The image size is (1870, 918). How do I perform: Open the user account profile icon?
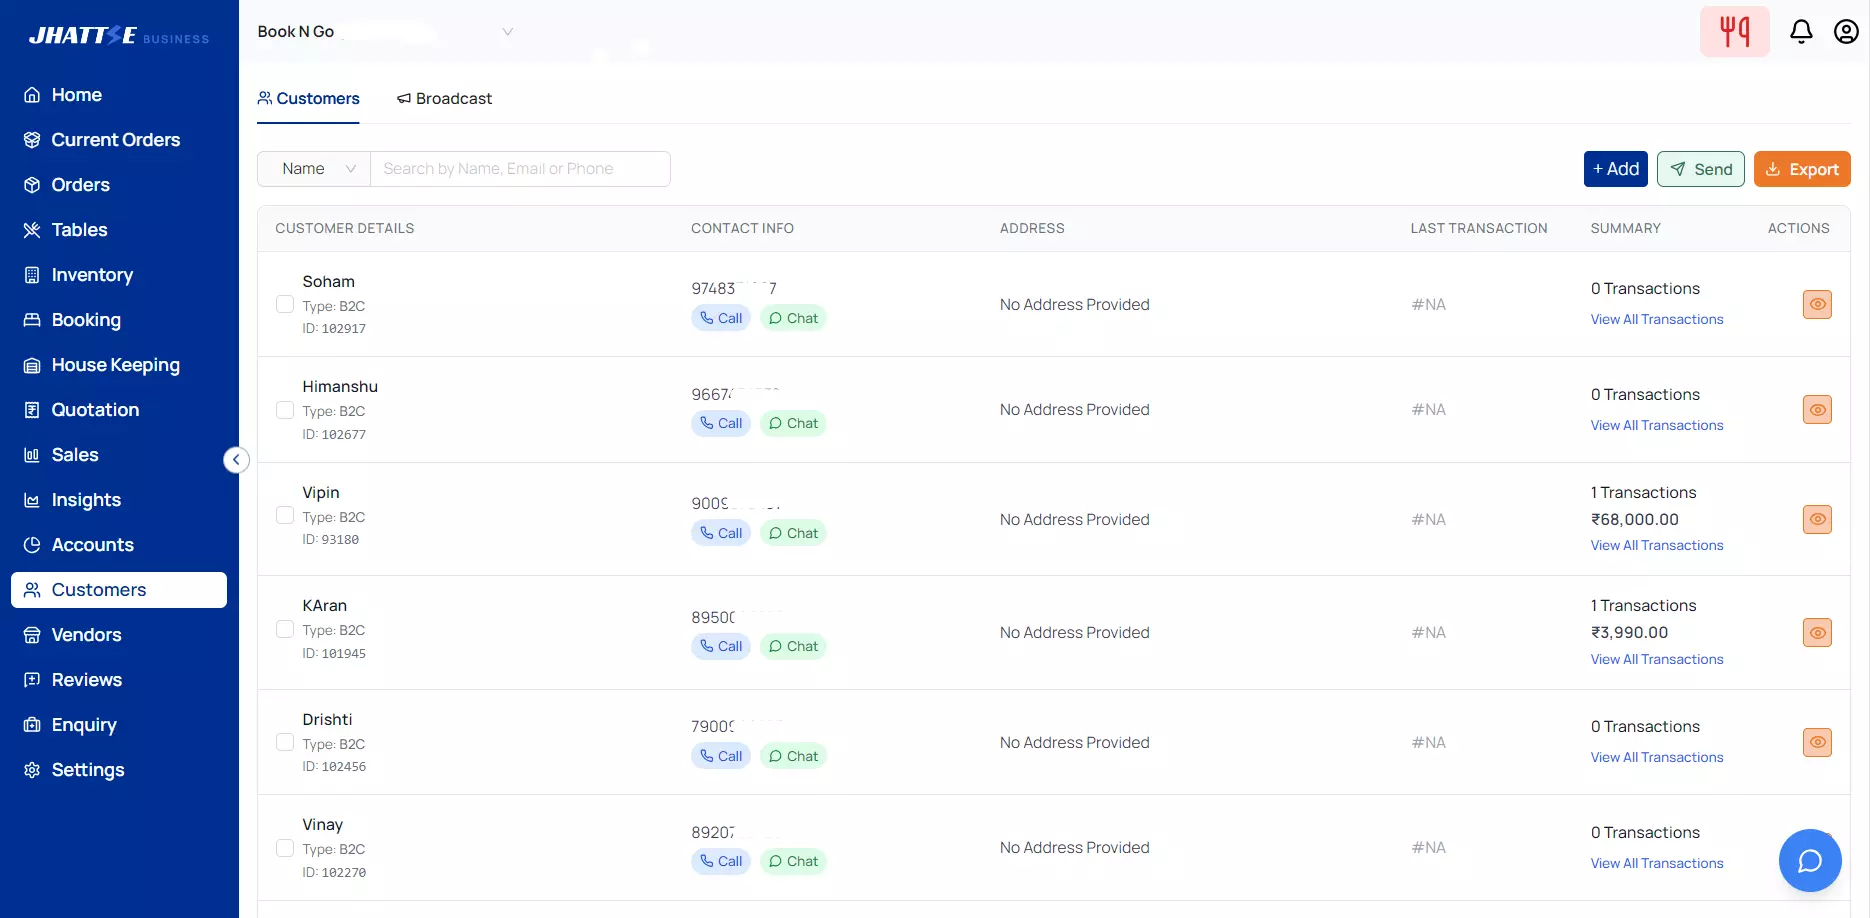click(x=1846, y=31)
